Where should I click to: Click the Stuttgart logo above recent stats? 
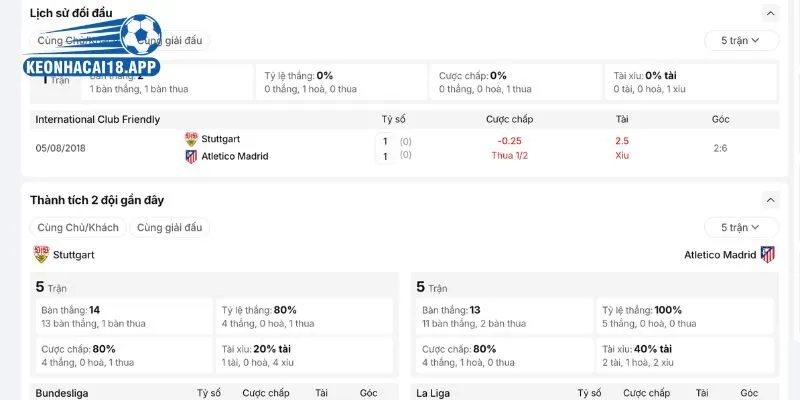pos(41,254)
